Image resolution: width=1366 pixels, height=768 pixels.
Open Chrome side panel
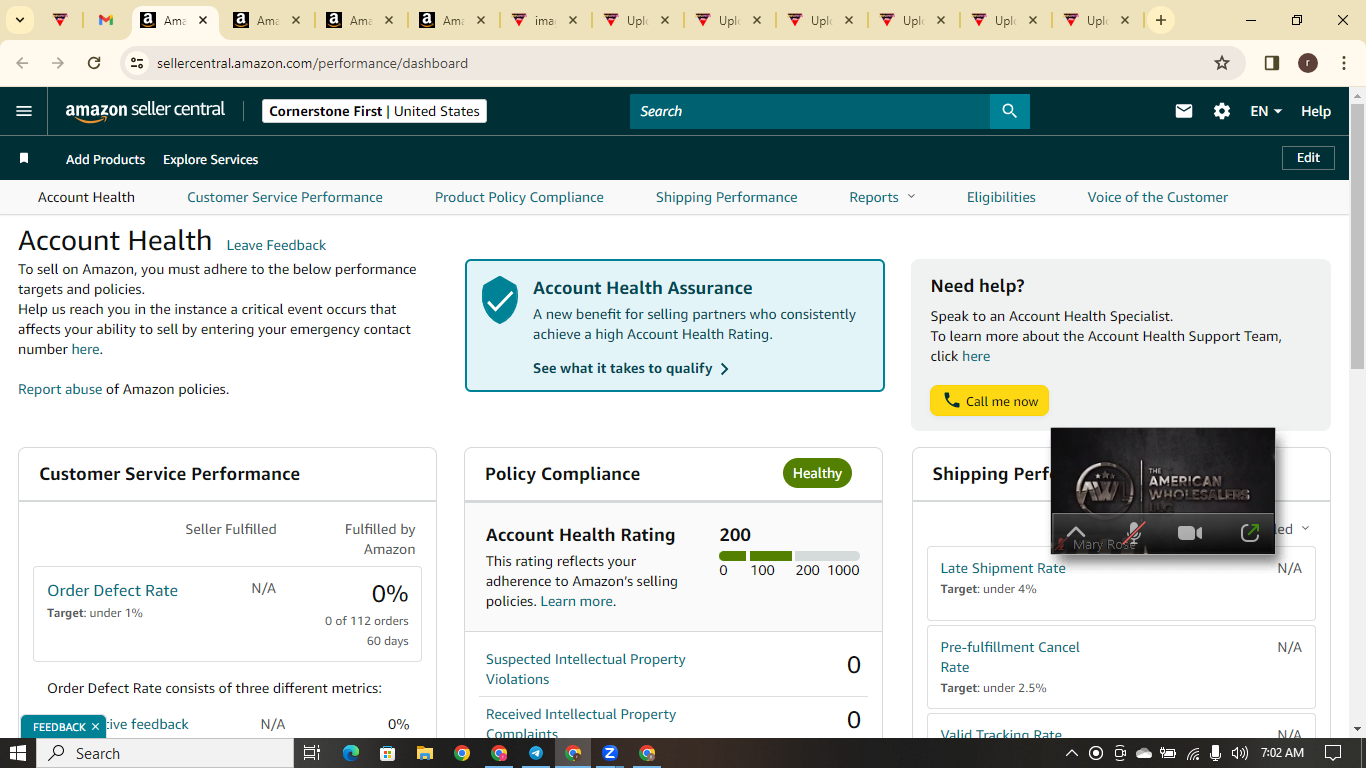click(1272, 63)
